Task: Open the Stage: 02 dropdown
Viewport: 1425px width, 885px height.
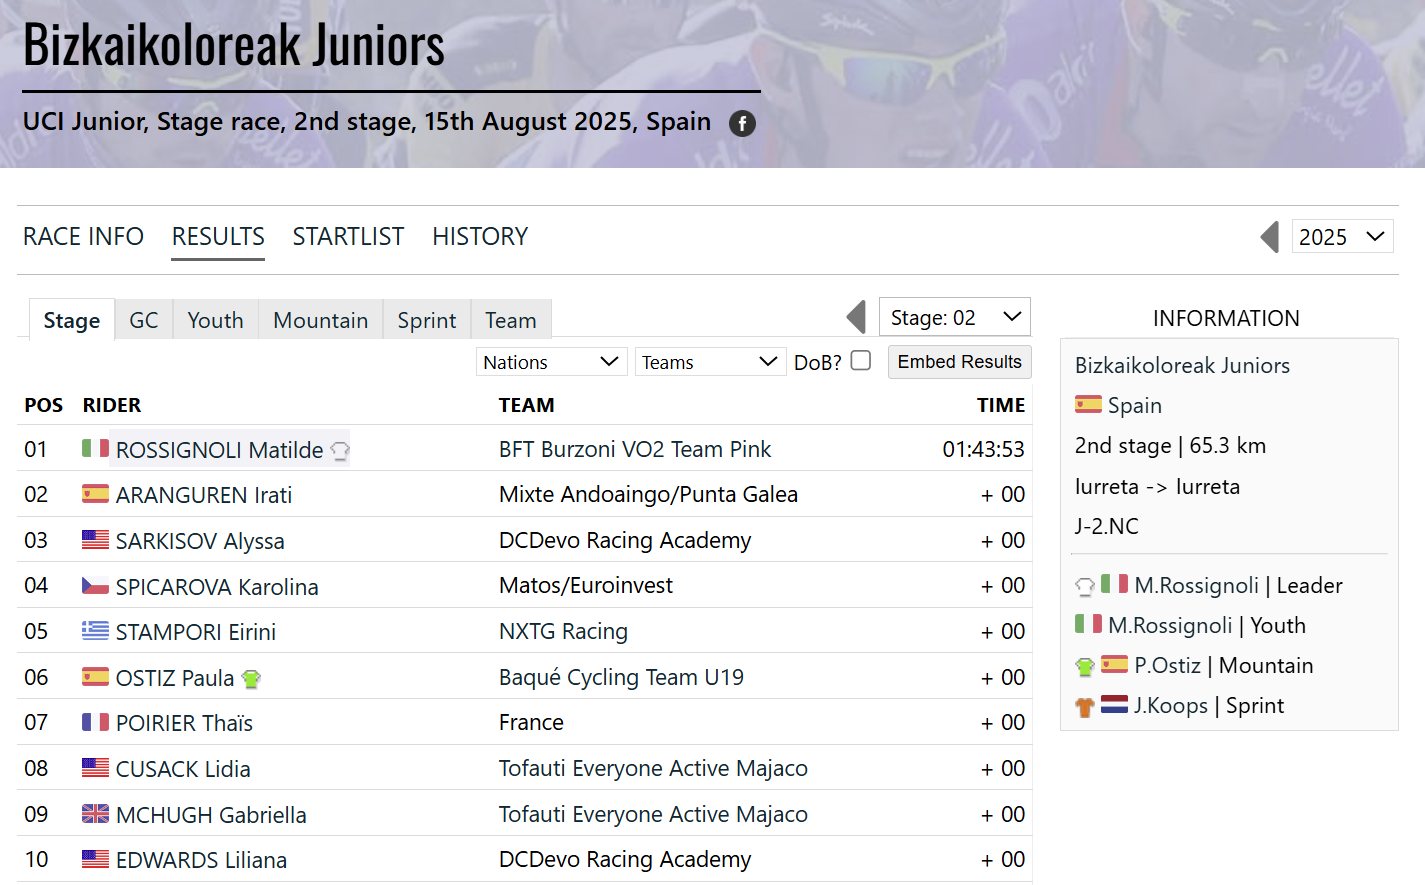Action: coord(955,317)
